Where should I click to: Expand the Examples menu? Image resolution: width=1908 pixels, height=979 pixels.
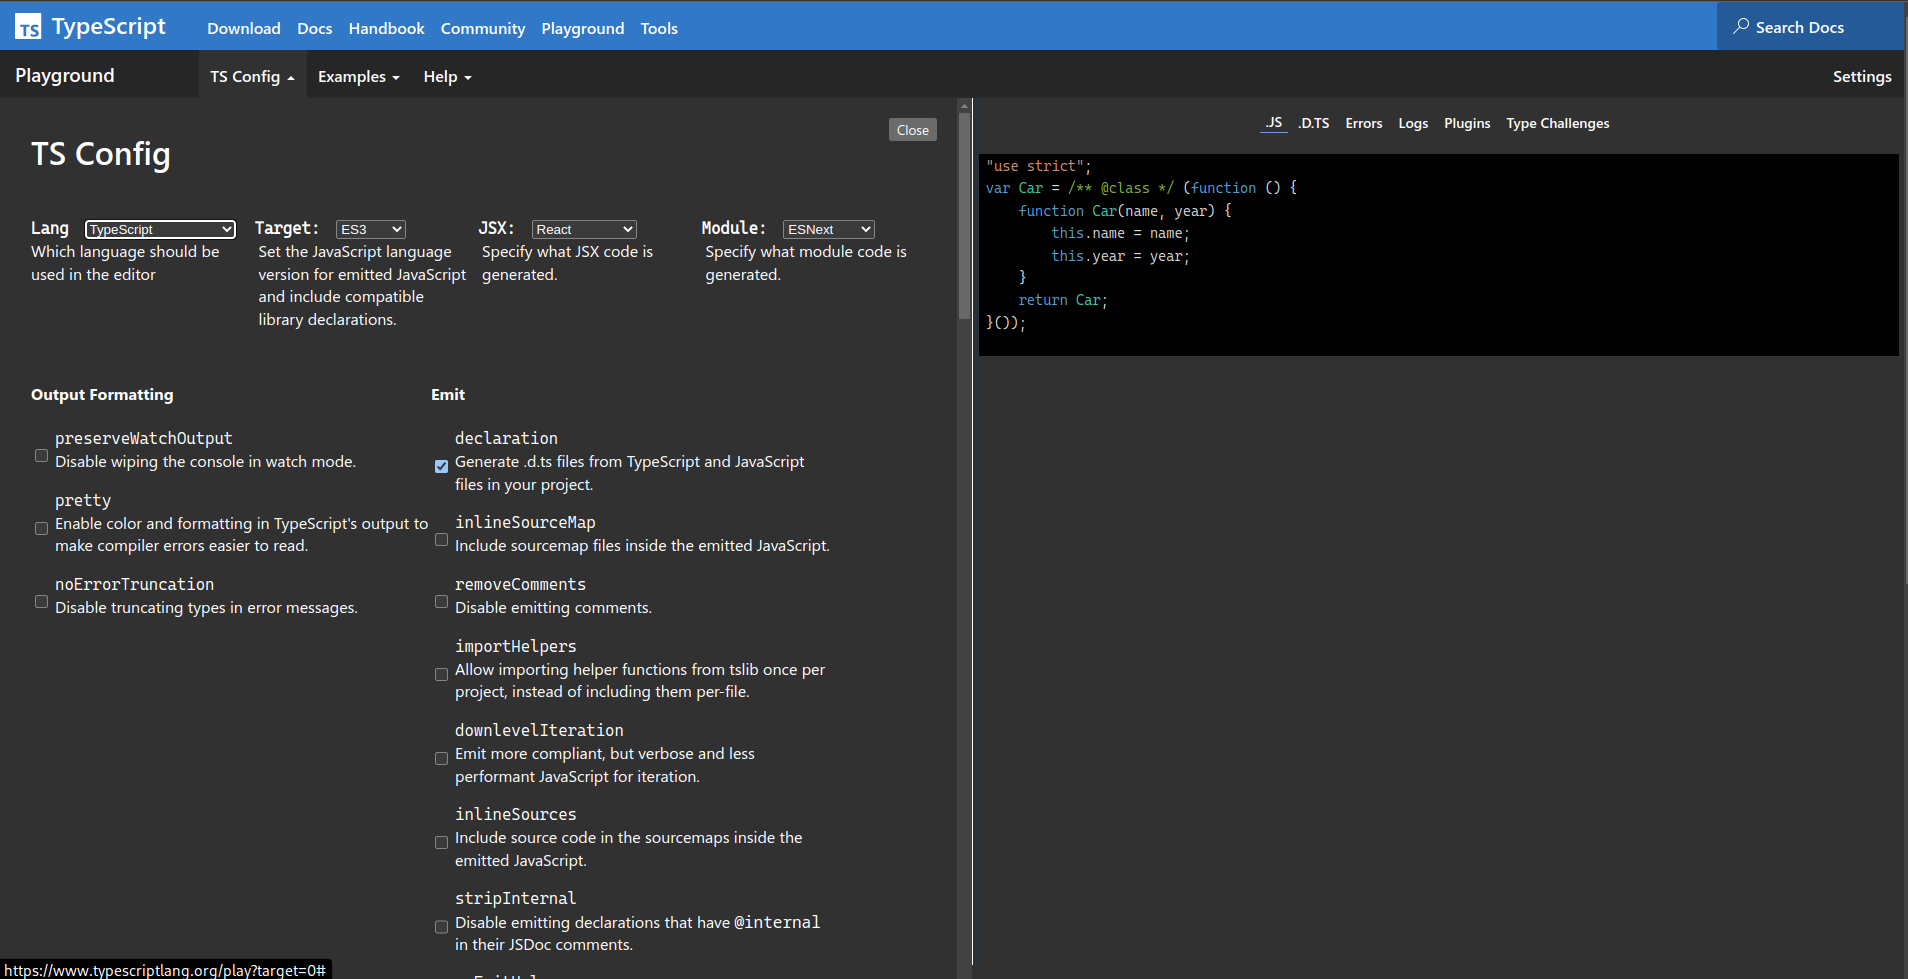click(x=358, y=76)
